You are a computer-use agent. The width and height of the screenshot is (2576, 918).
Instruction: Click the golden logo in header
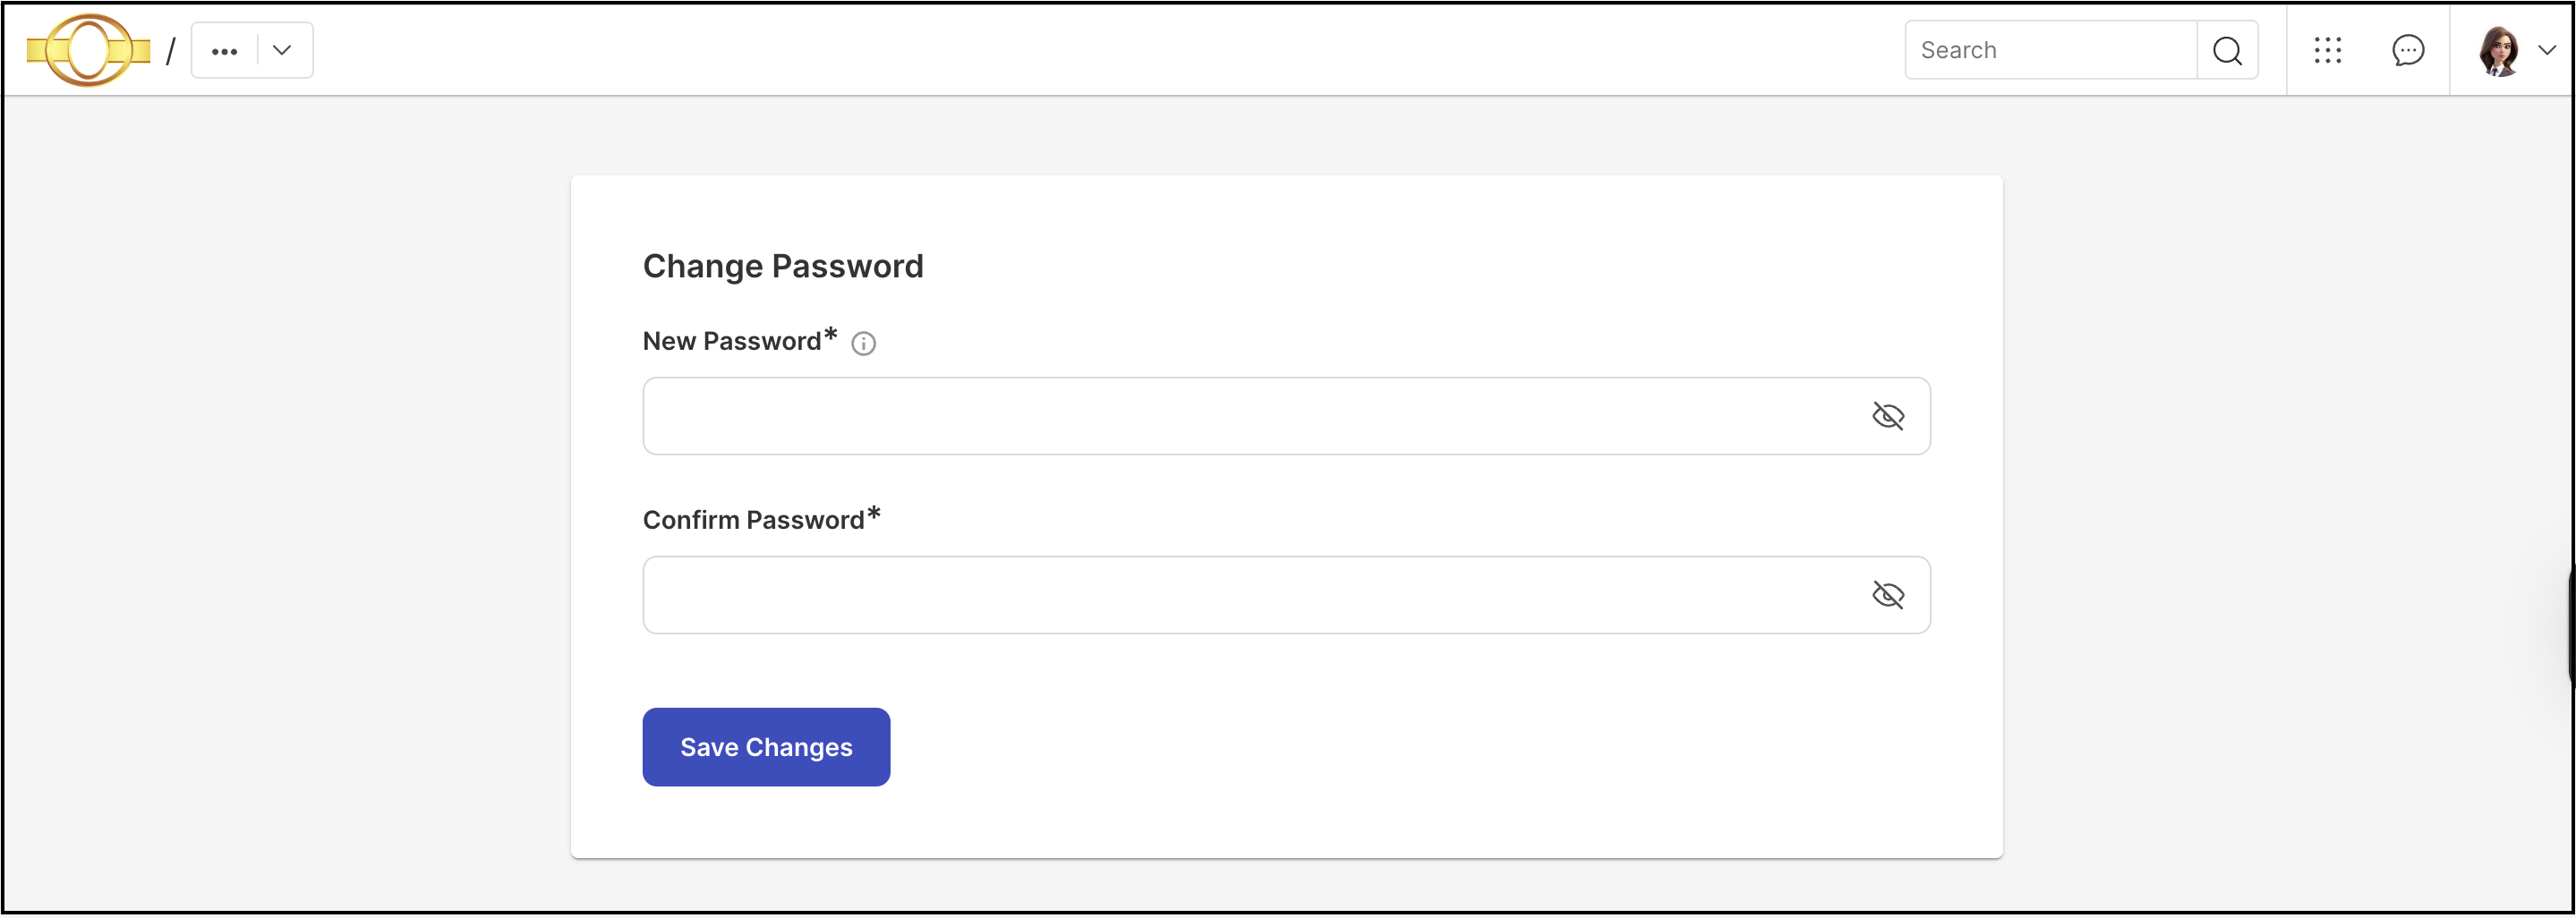coord(88,50)
